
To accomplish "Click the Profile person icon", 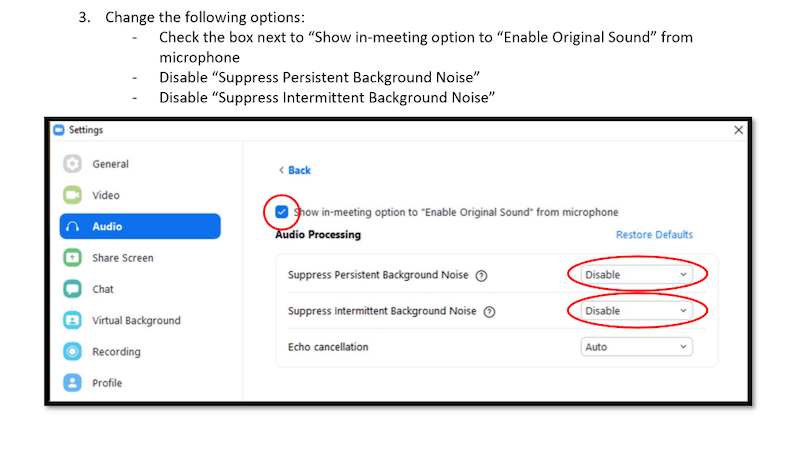I will click(72, 383).
